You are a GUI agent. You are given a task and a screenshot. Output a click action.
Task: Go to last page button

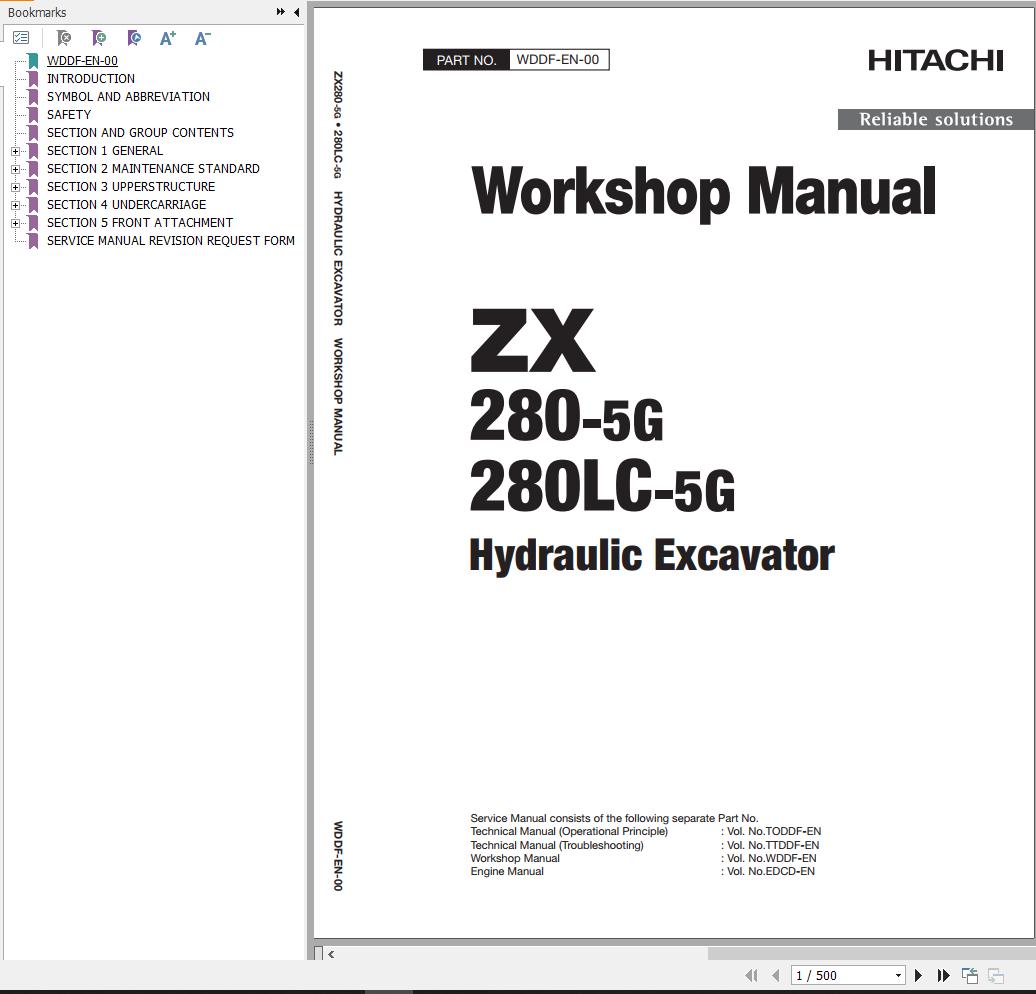(944, 975)
